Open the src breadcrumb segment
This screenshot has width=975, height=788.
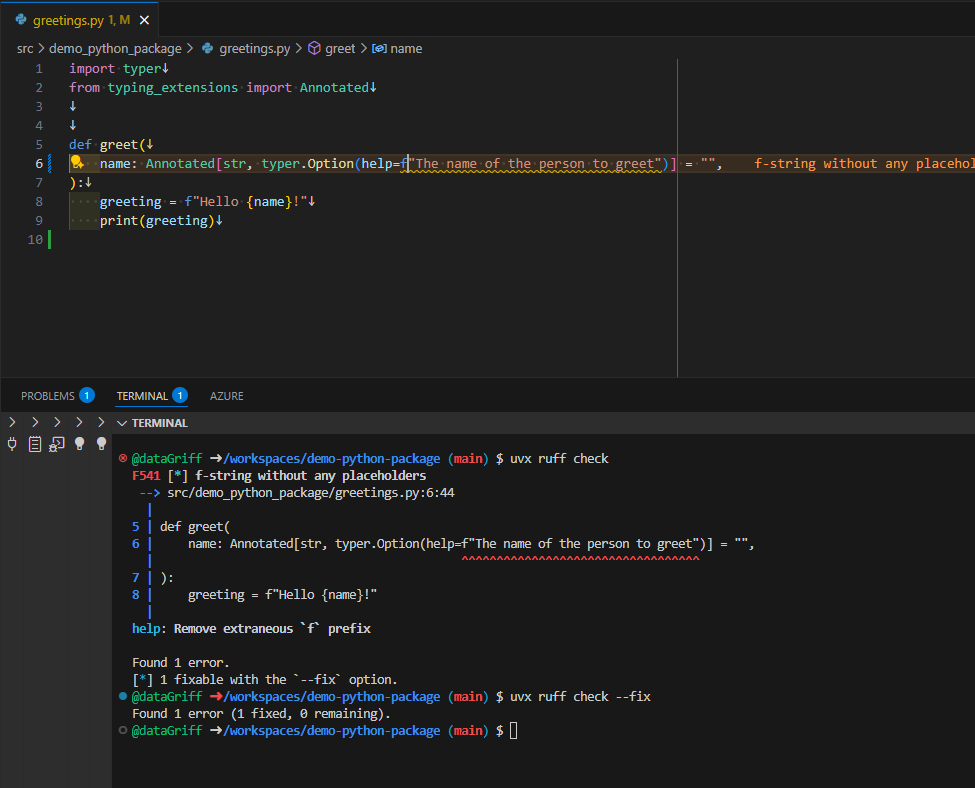point(25,49)
